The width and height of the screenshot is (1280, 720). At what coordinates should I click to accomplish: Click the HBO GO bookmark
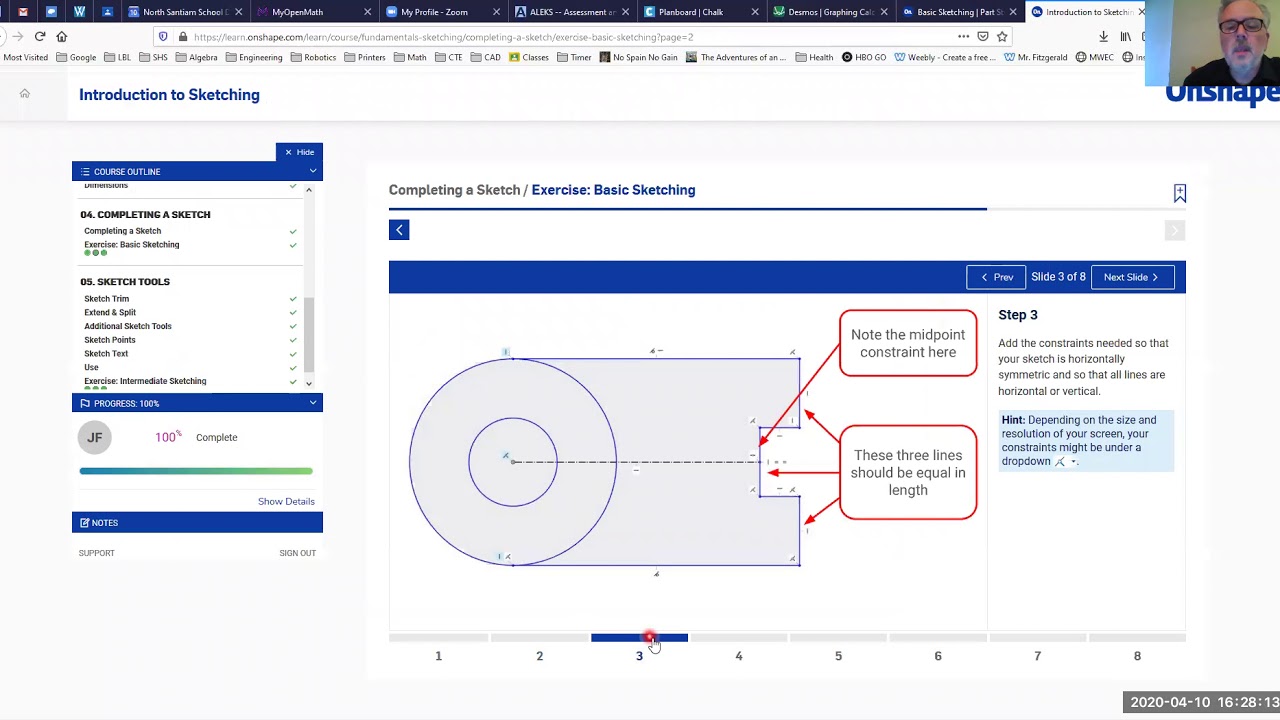864,57
